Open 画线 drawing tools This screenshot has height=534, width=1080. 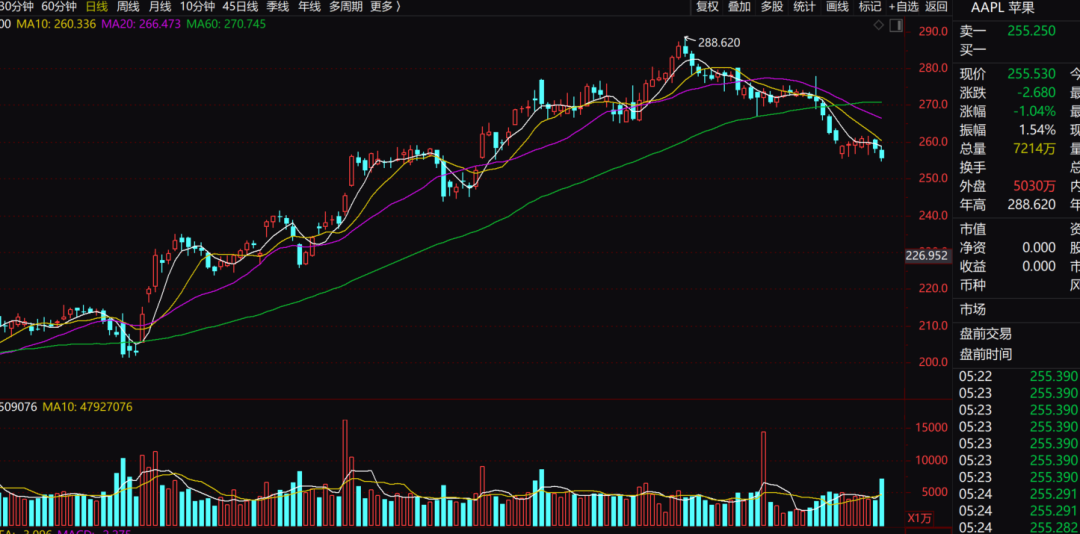click(x=837, y=7)
